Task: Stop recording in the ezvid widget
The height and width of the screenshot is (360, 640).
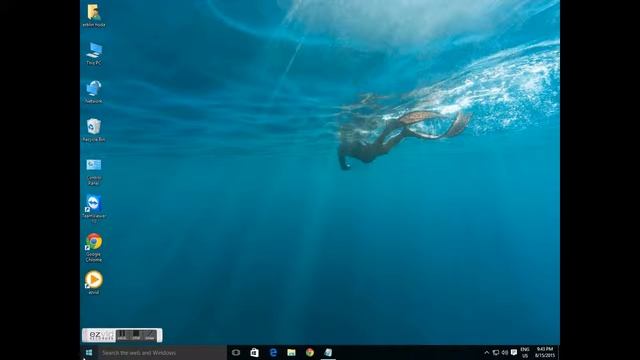Action: pyautogui.click(x=136, y=336)
